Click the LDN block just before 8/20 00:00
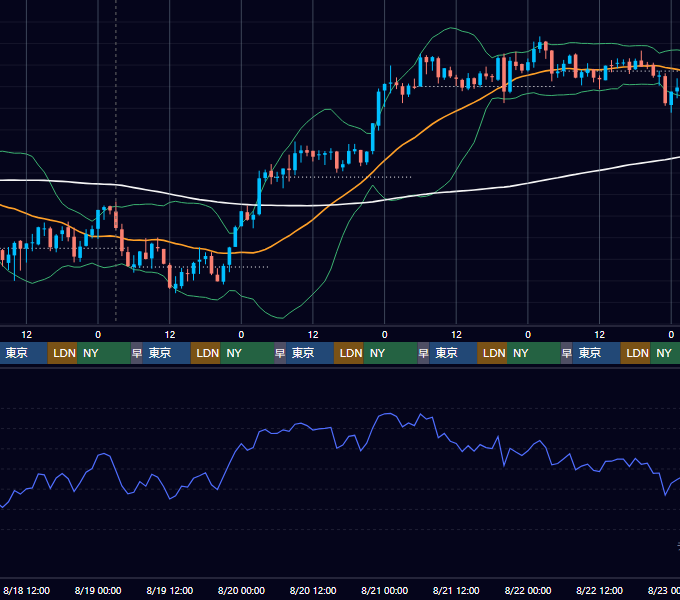Viewport: 680px width, 600px height. coord(206,353)
